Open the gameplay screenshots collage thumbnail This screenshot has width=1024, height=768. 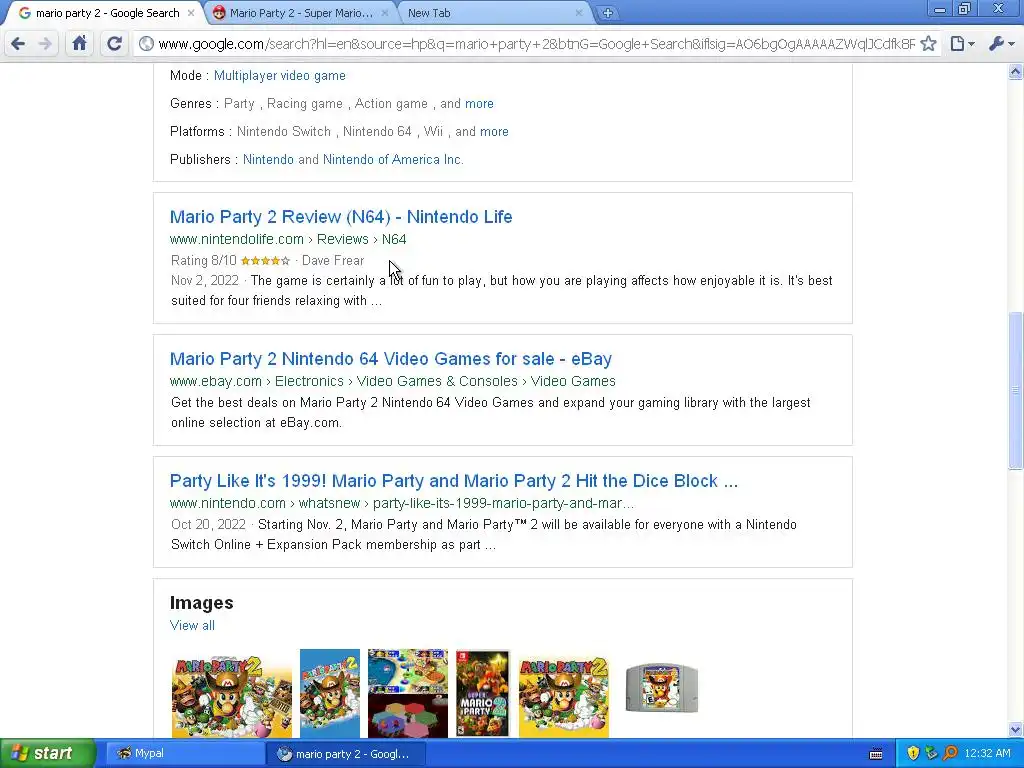pos(408,694)
